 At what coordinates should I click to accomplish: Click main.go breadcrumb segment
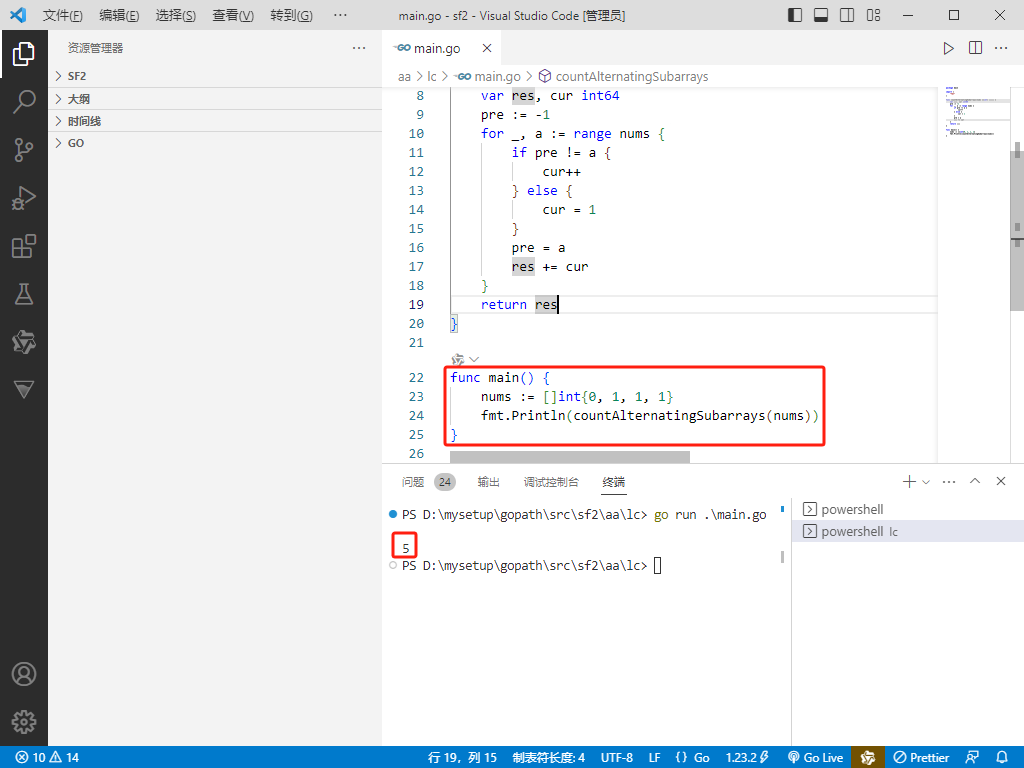(490, 76)
